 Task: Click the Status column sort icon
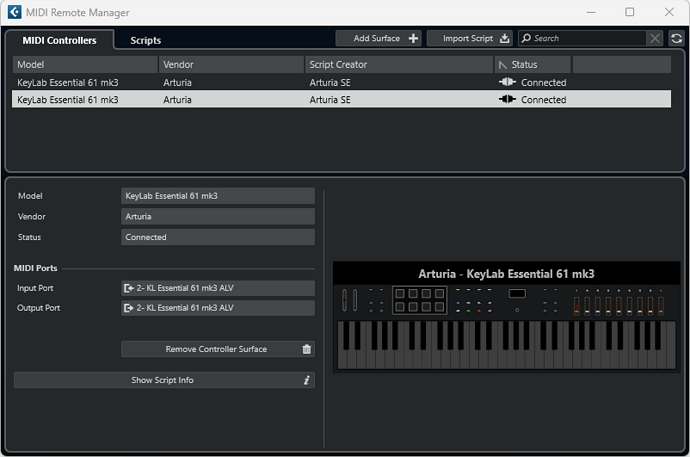(503, 65)
